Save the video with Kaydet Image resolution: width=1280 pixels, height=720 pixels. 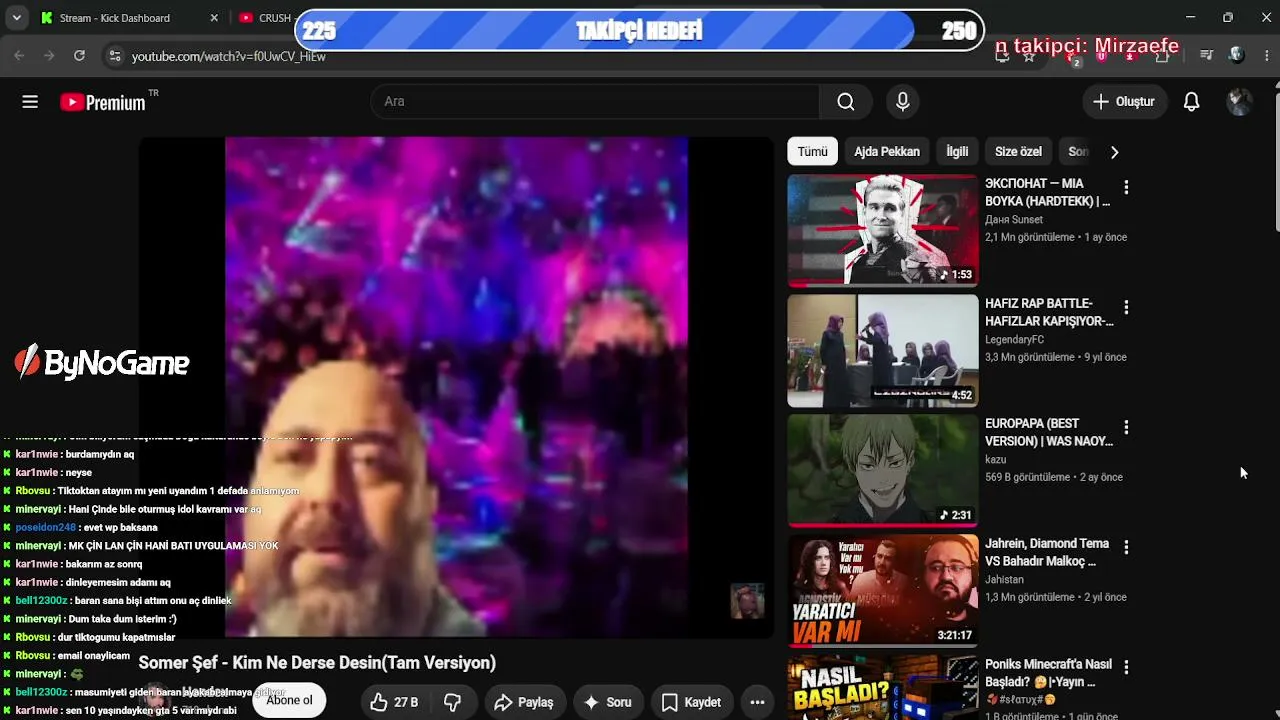click(x=691, y=702)
